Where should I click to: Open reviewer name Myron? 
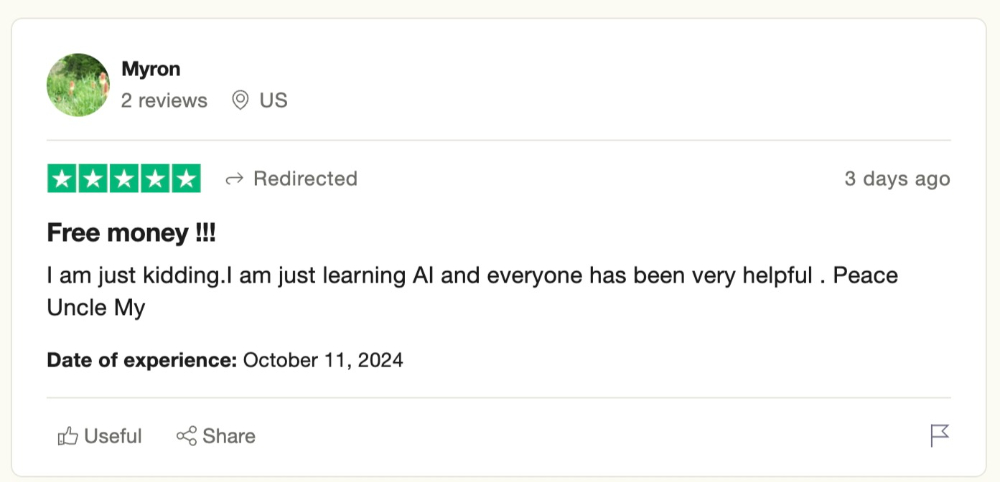point(150,69)
